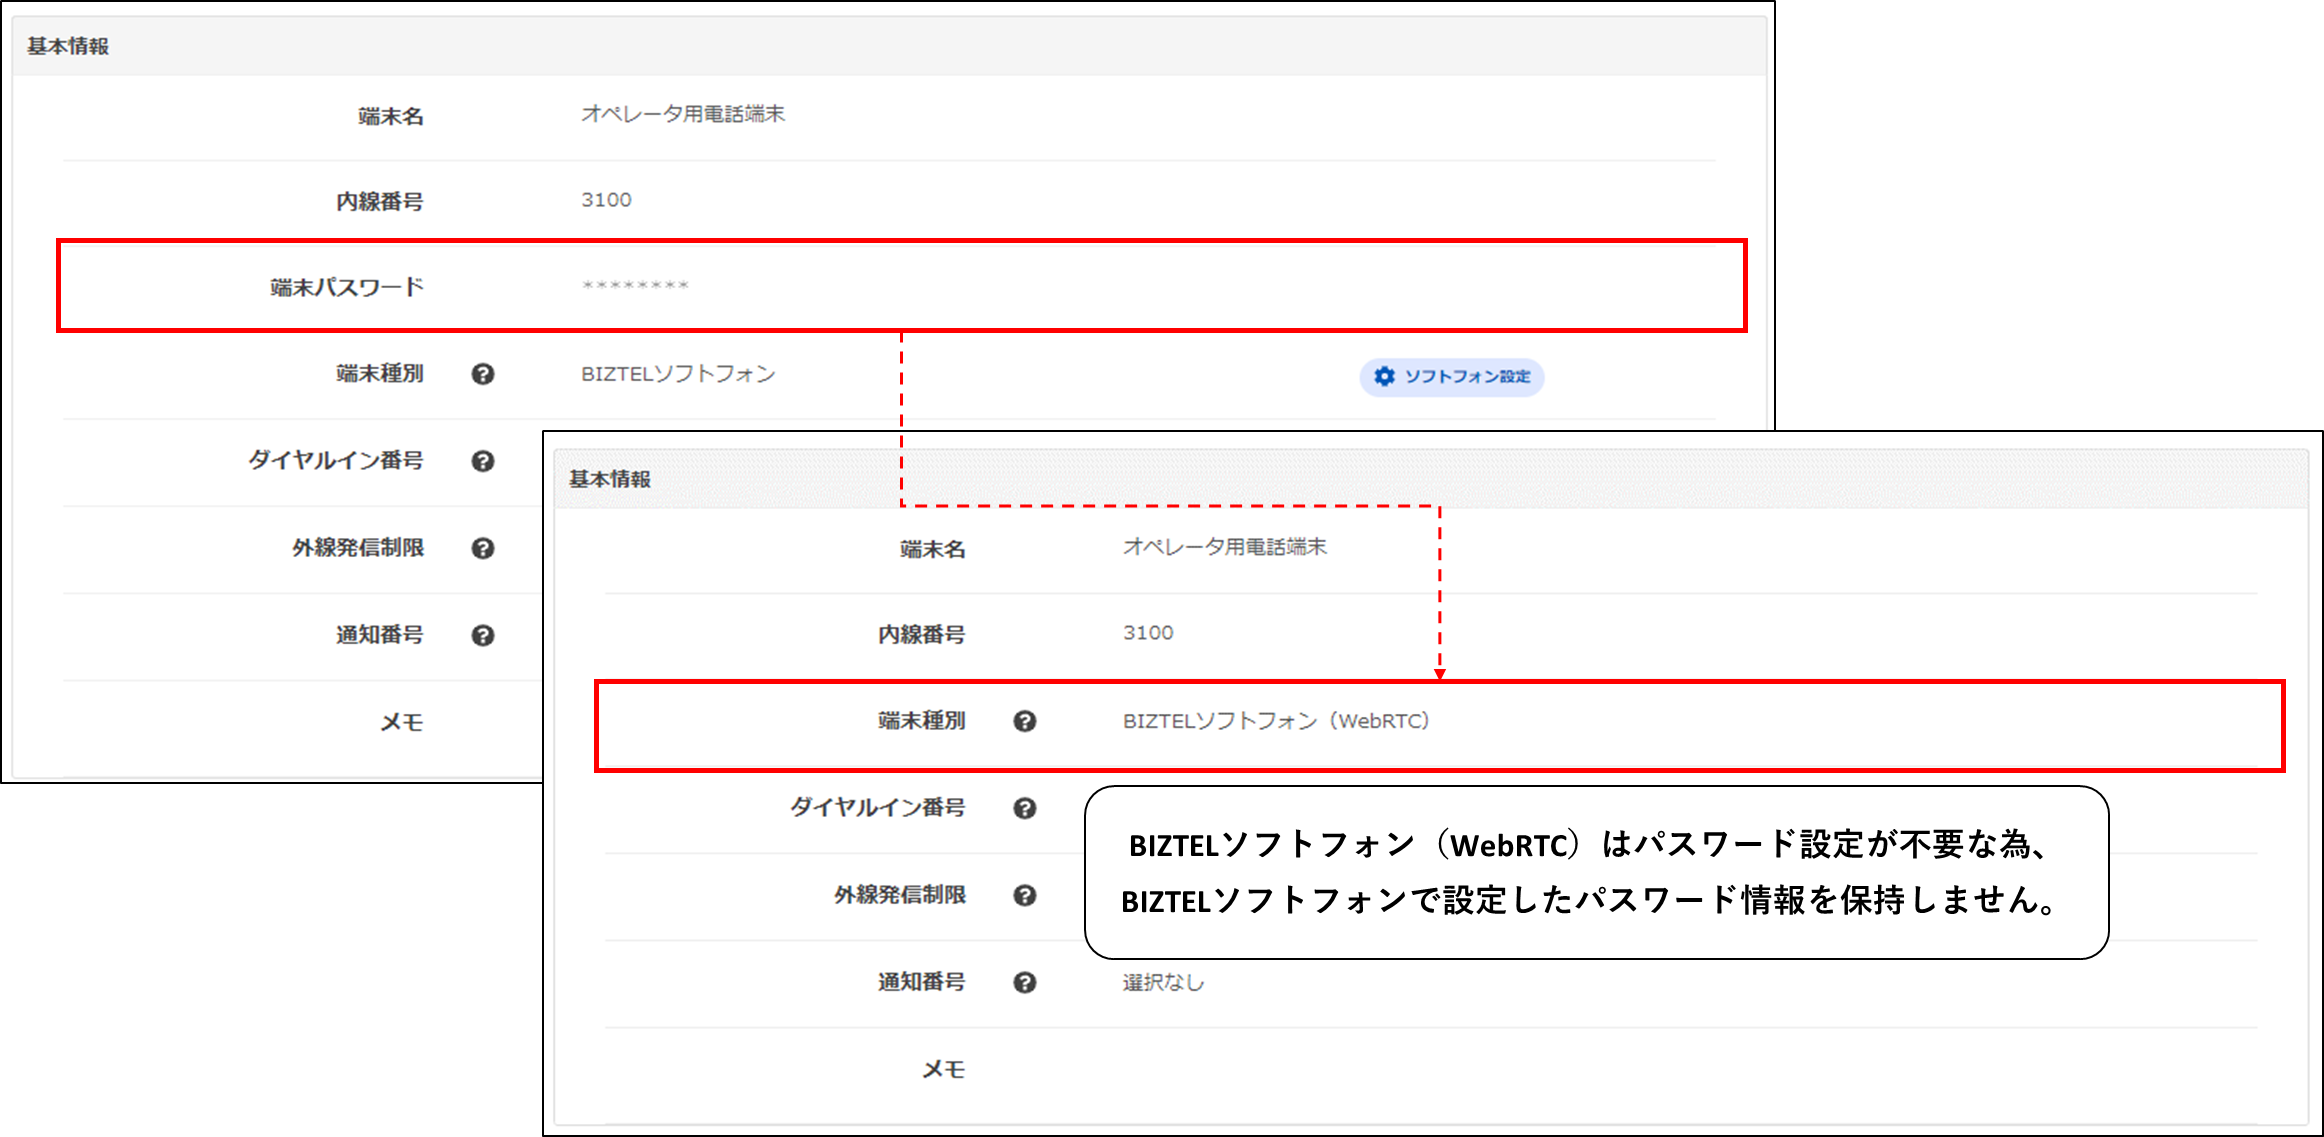Click help icon beside 端末種別 in WebRTC panel
Image resolution: width=2324 pixels, height=1137 pixels.
[x=1024, y=721]
